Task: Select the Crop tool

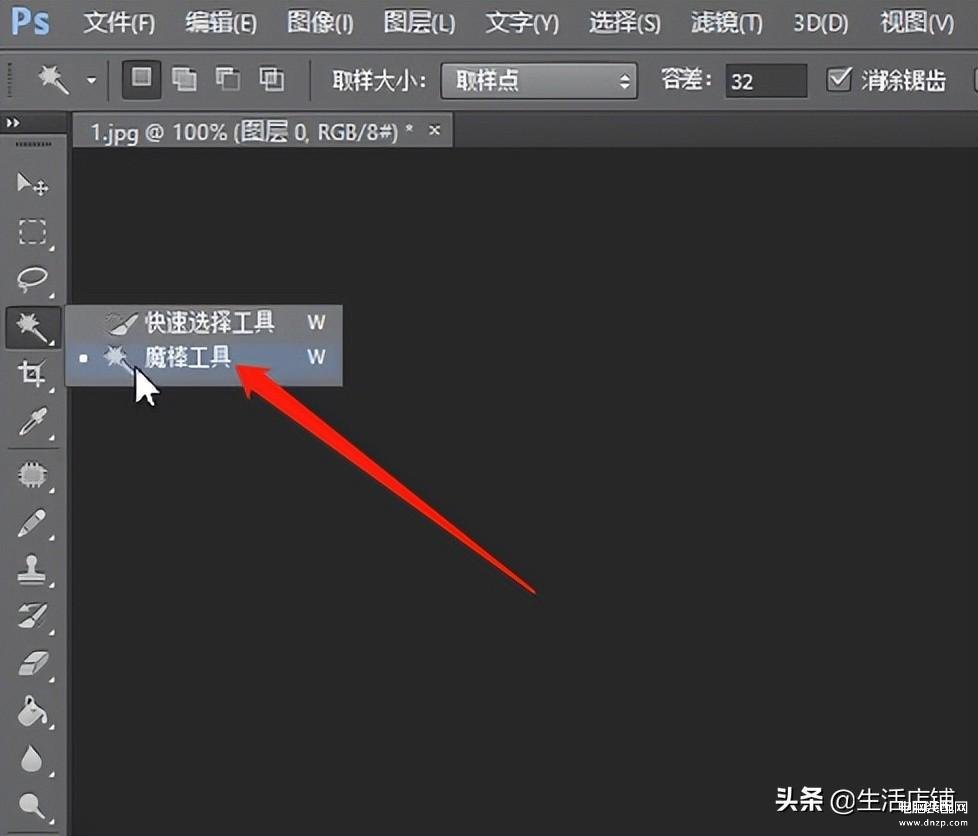Action: click(x=32, y=374)
